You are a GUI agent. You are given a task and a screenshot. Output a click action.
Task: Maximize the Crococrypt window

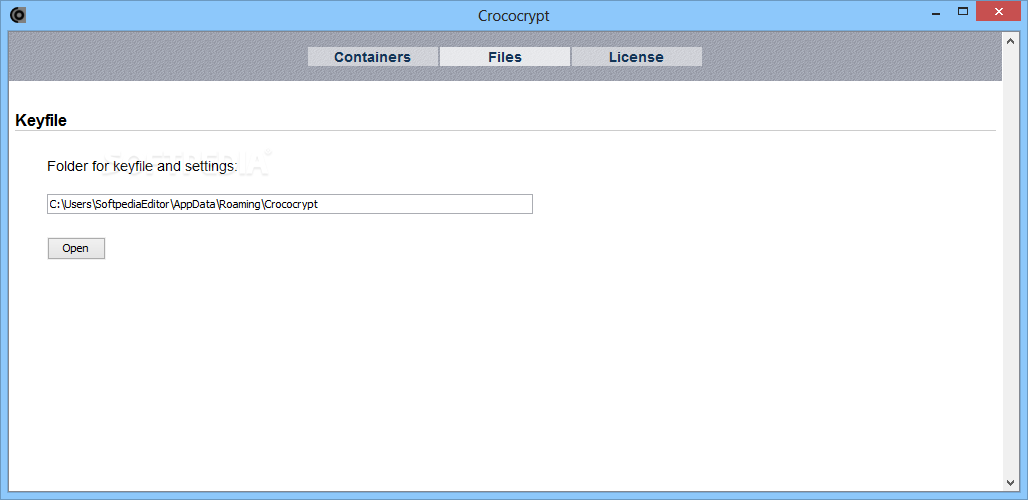click(962, 11)
